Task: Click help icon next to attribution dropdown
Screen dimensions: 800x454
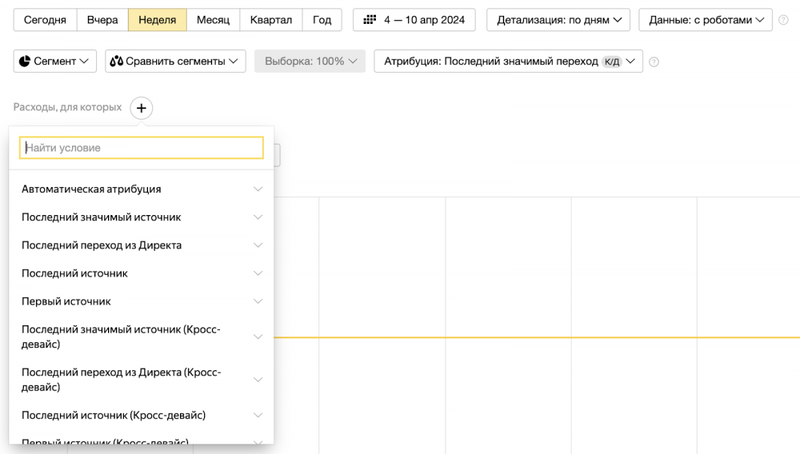Action: pyautogui.click(x=654, y=62)
